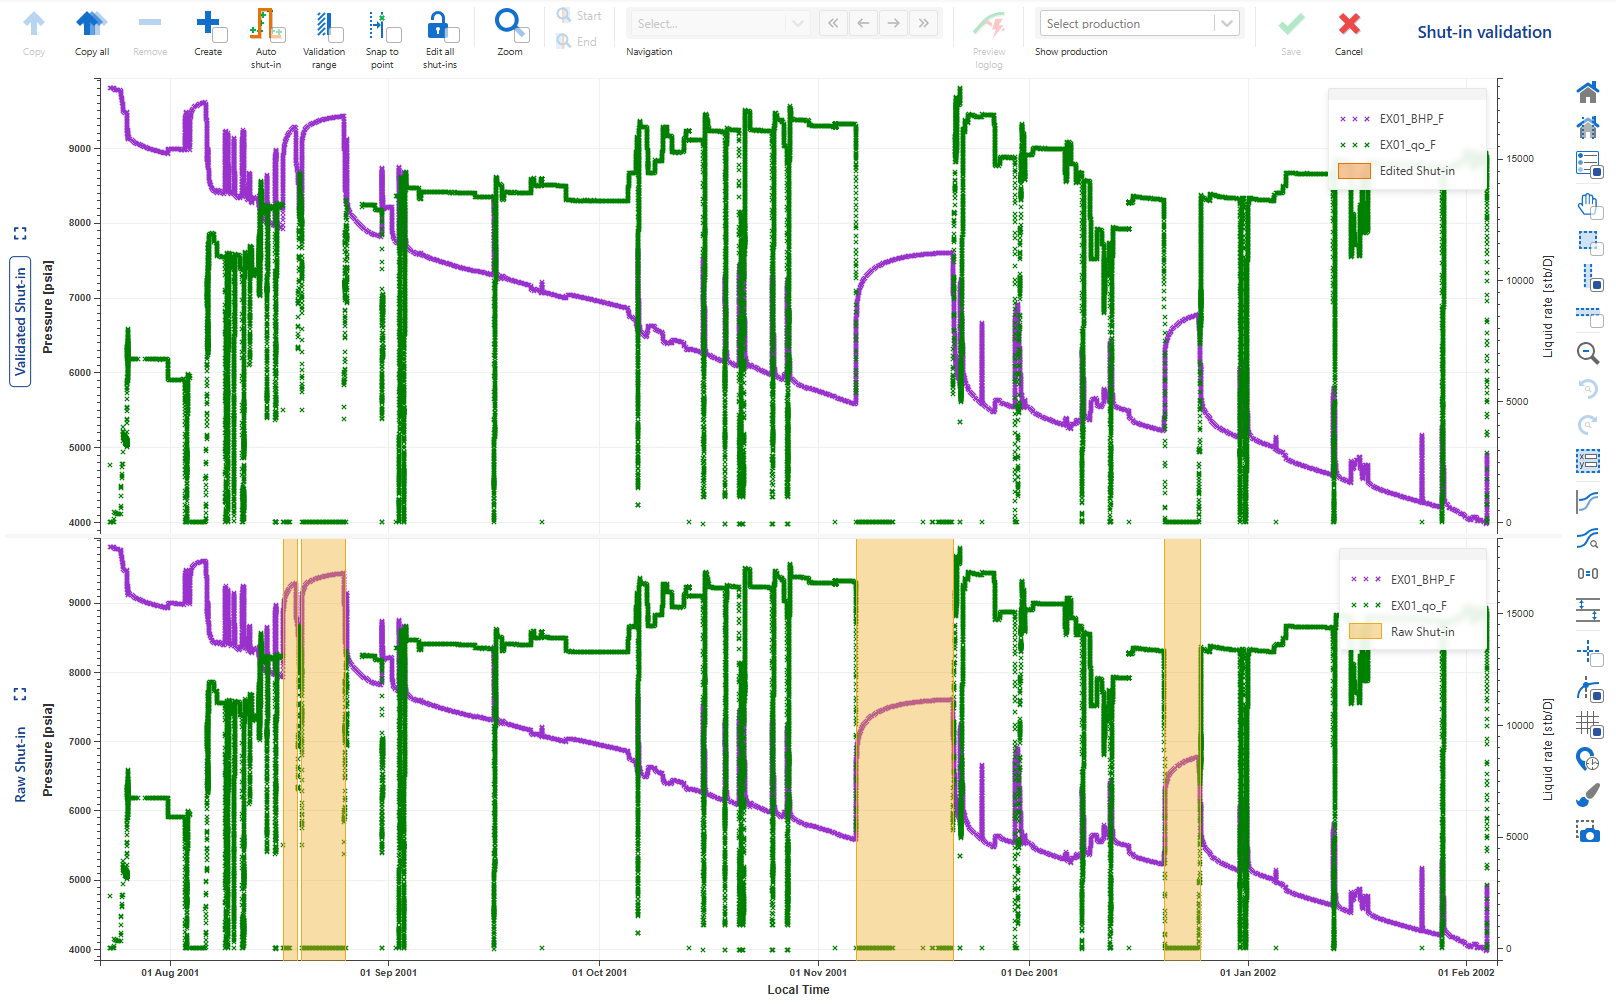Expand the Raw Shut-in plot panel
Image resolution: width=1616 pixels, height=1004 pixels.
click(x=20, y=694)
